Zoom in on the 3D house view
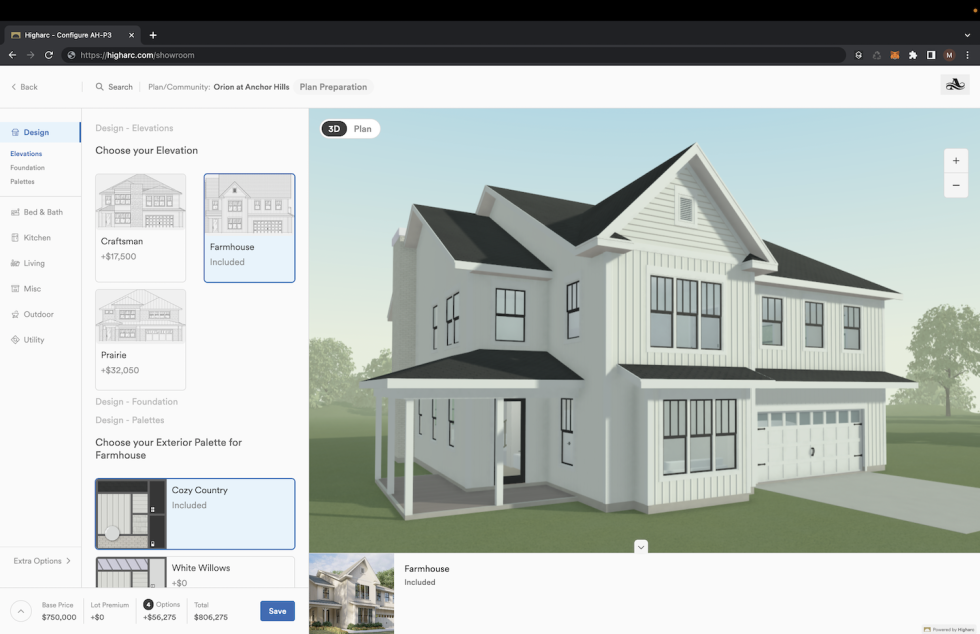The image size is (980, 634). (956, 161)
